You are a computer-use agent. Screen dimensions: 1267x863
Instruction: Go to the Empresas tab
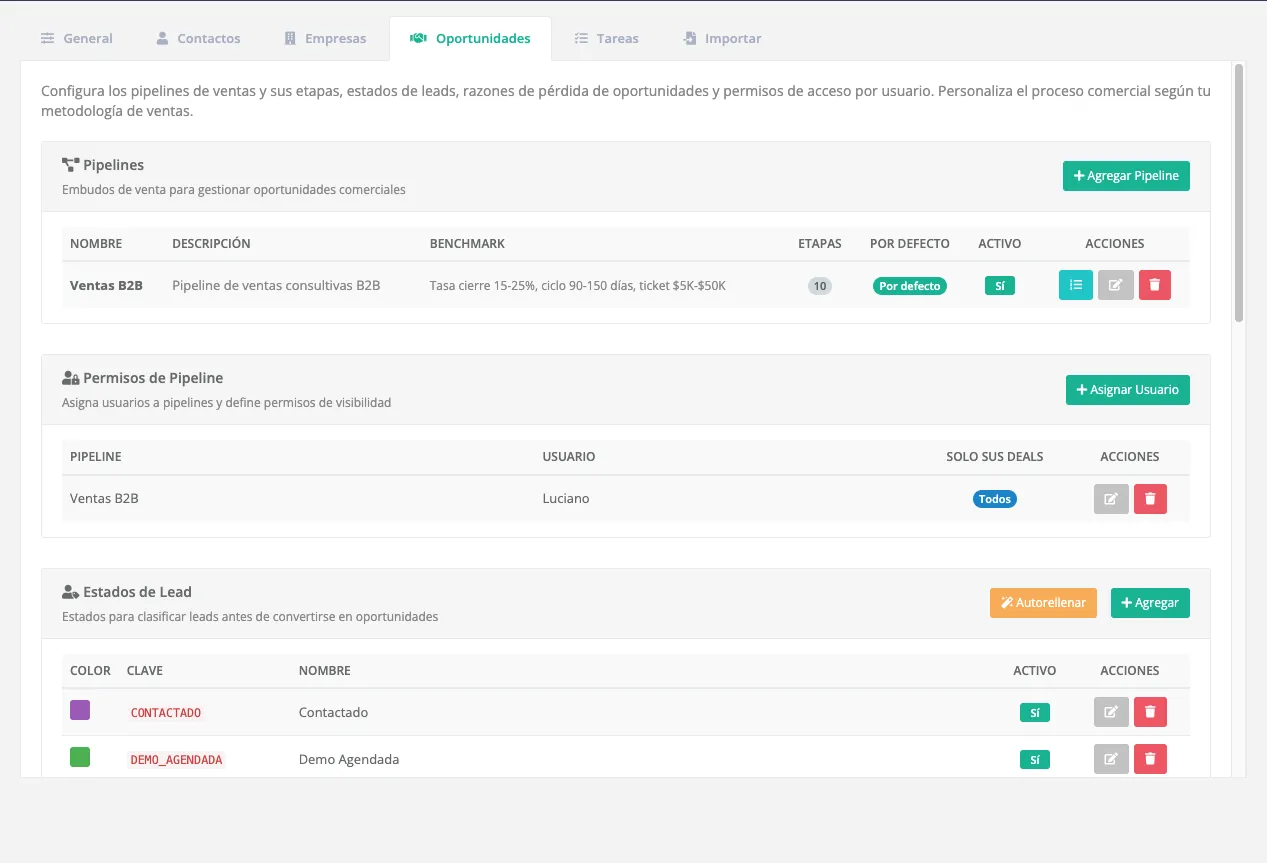pyautogui.click(x=325, y=39)
